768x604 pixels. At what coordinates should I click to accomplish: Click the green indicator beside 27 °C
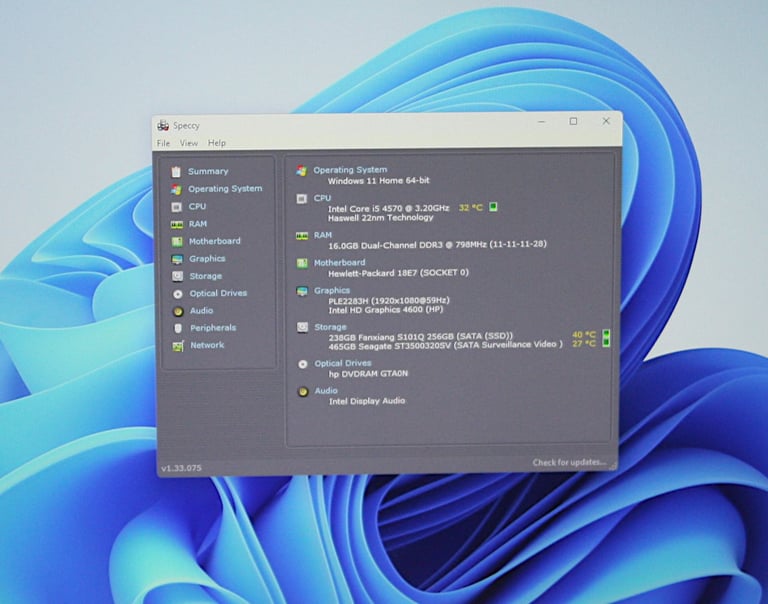click(x=606, y=342)
